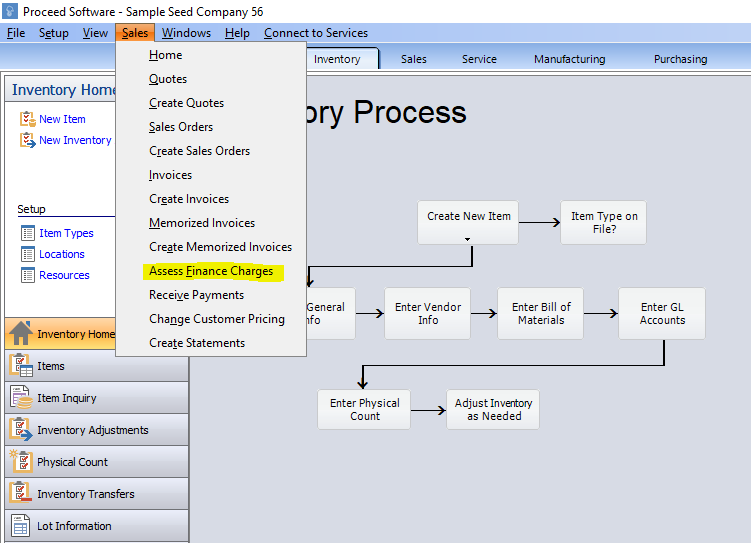Select Change Customer Pricing menu entry
This screenshot has width=751, height=543.
tap(211, 319)
